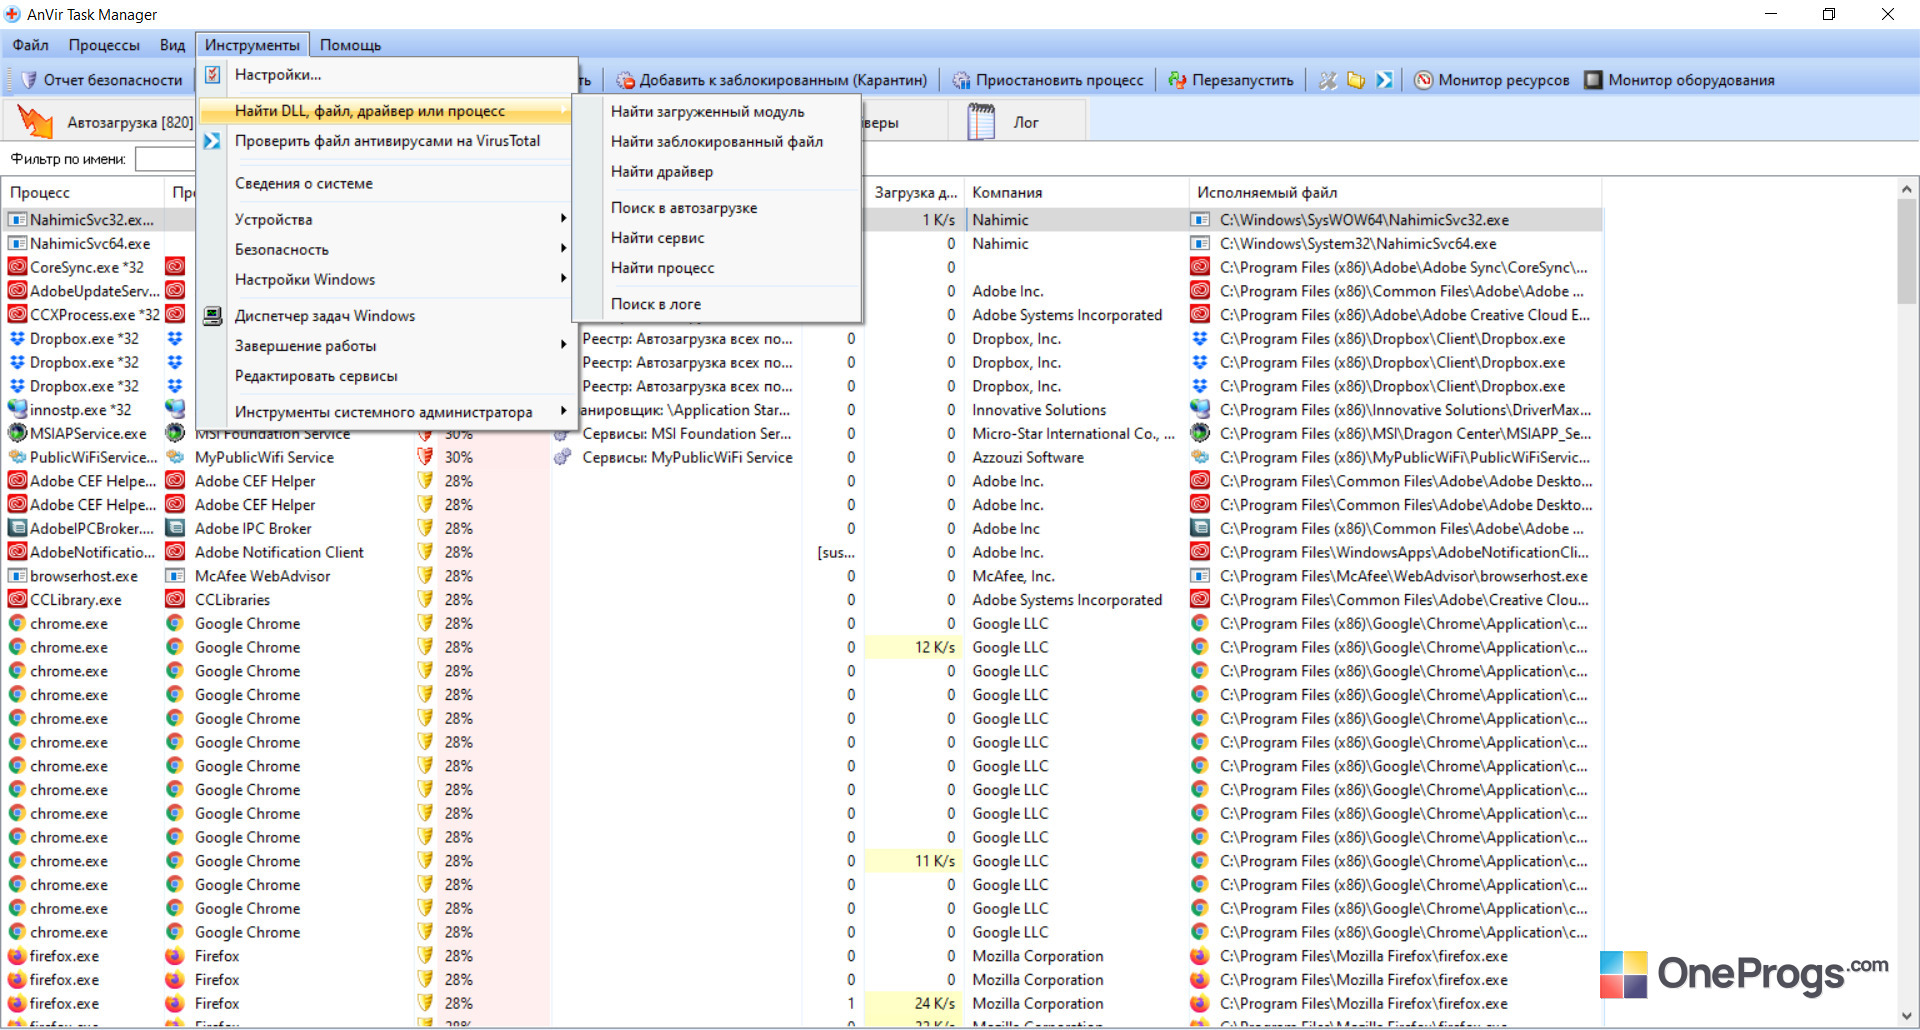This screenshot has width=1920, height=1030.
Task: Focus the Фильтр по имени input field
Action: 166,159
